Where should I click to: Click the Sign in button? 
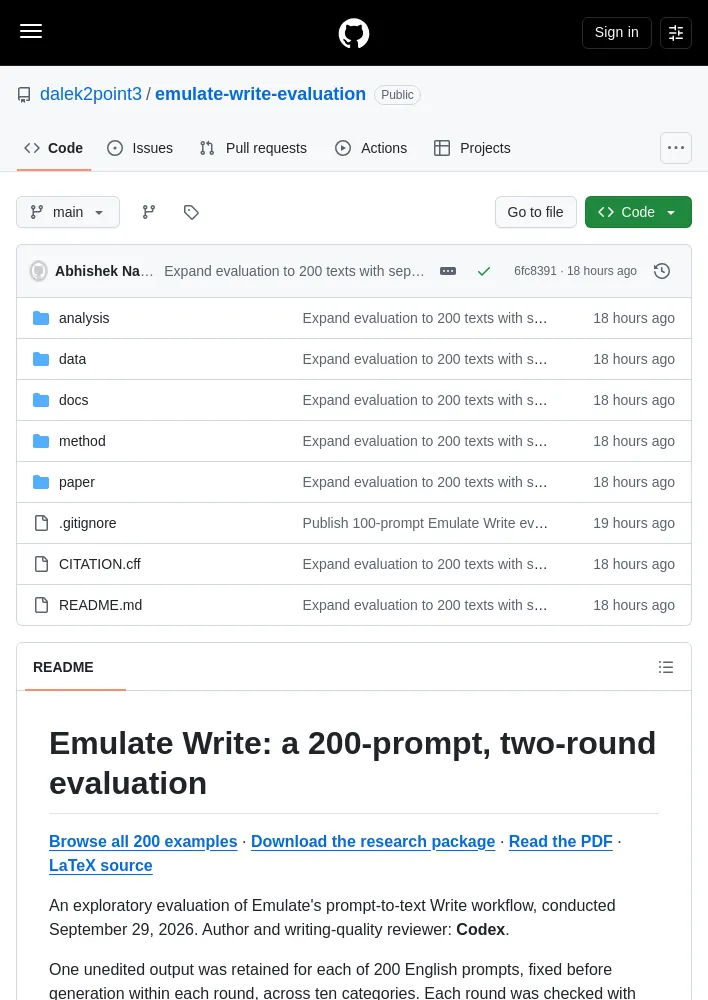(616, 33)
